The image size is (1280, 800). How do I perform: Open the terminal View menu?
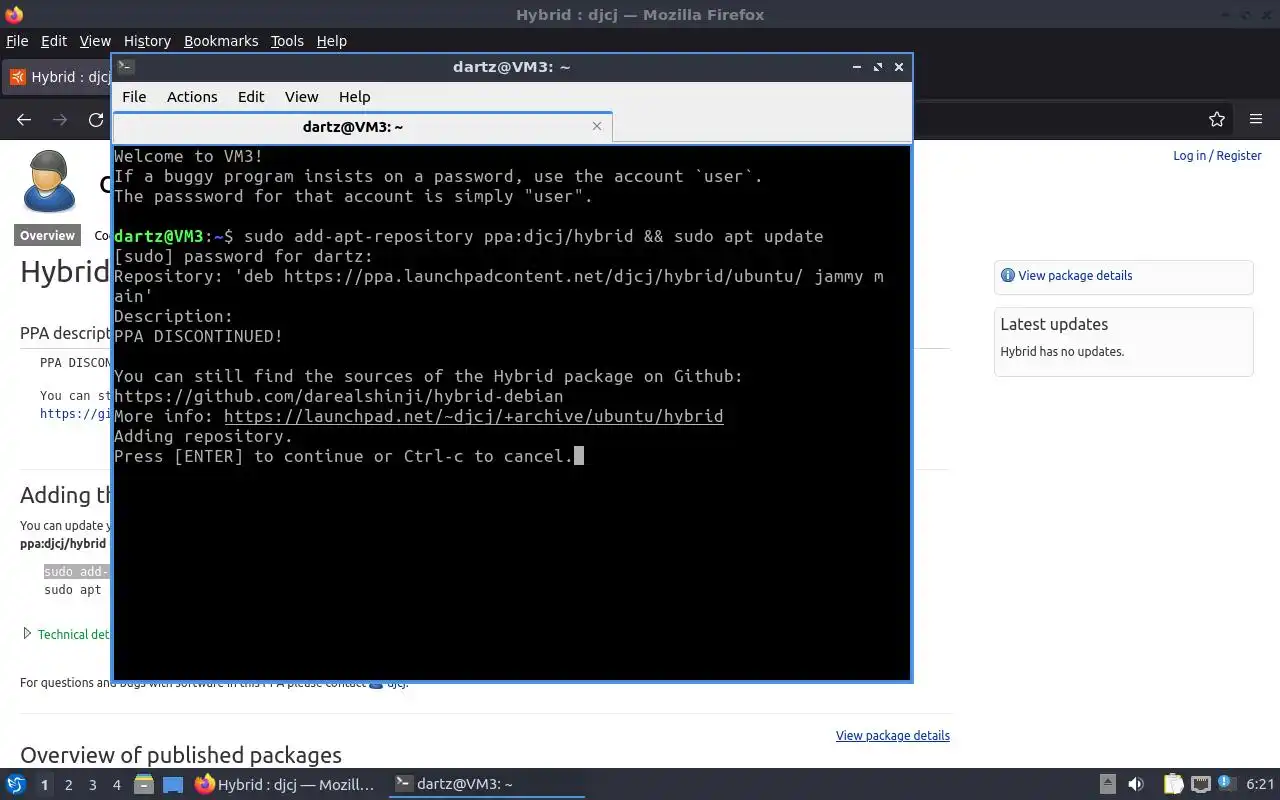pyautogui.click(x=301, y=97)
